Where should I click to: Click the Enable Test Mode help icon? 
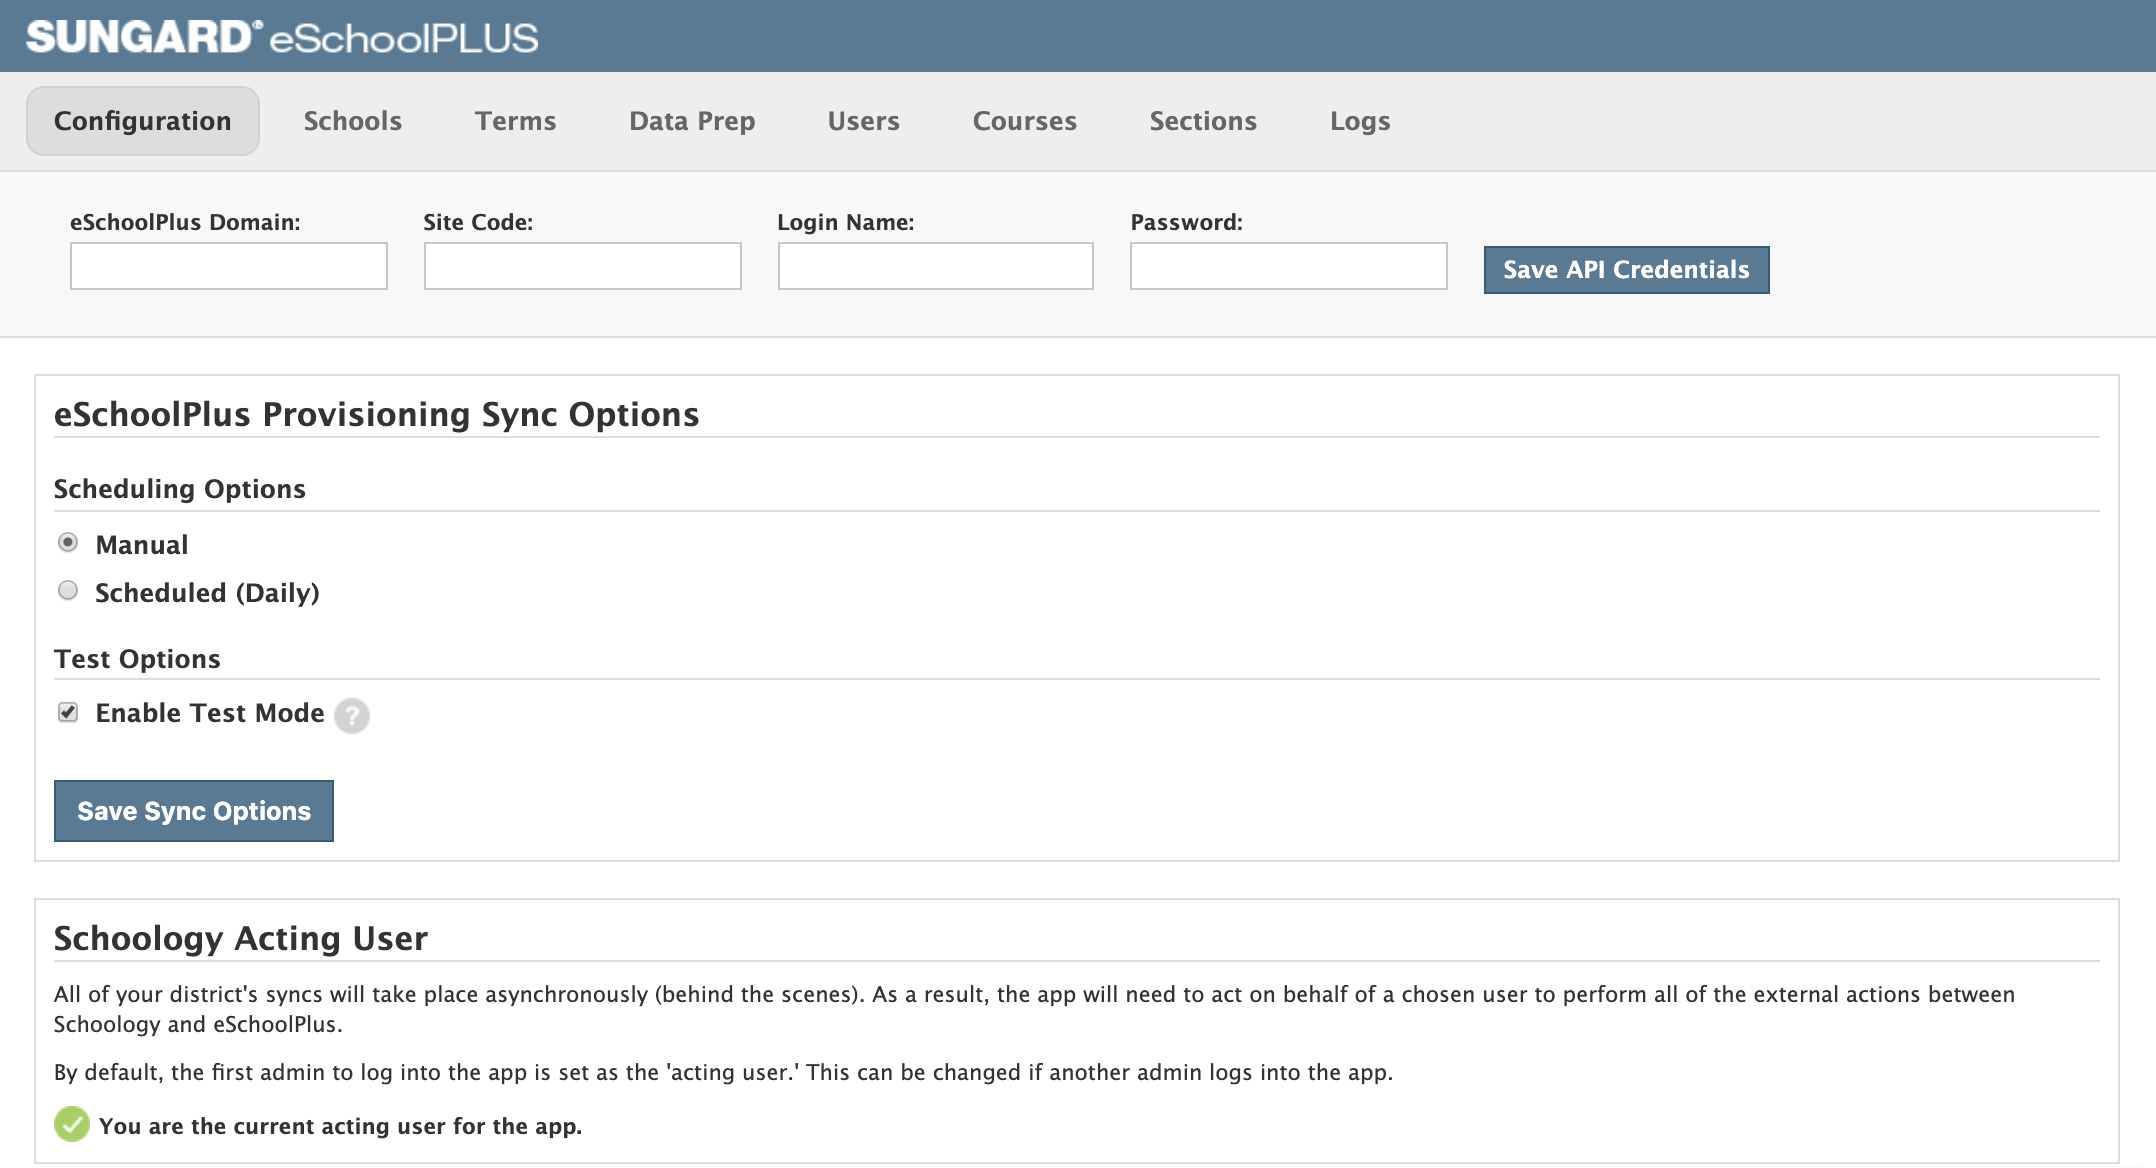coord(351,716)
